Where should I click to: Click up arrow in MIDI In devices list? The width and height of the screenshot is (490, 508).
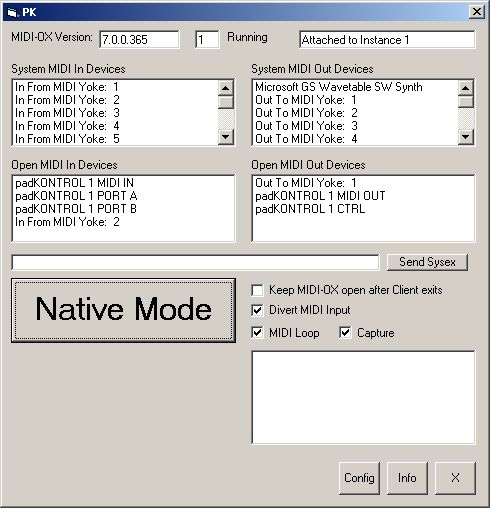coord(226,88)
